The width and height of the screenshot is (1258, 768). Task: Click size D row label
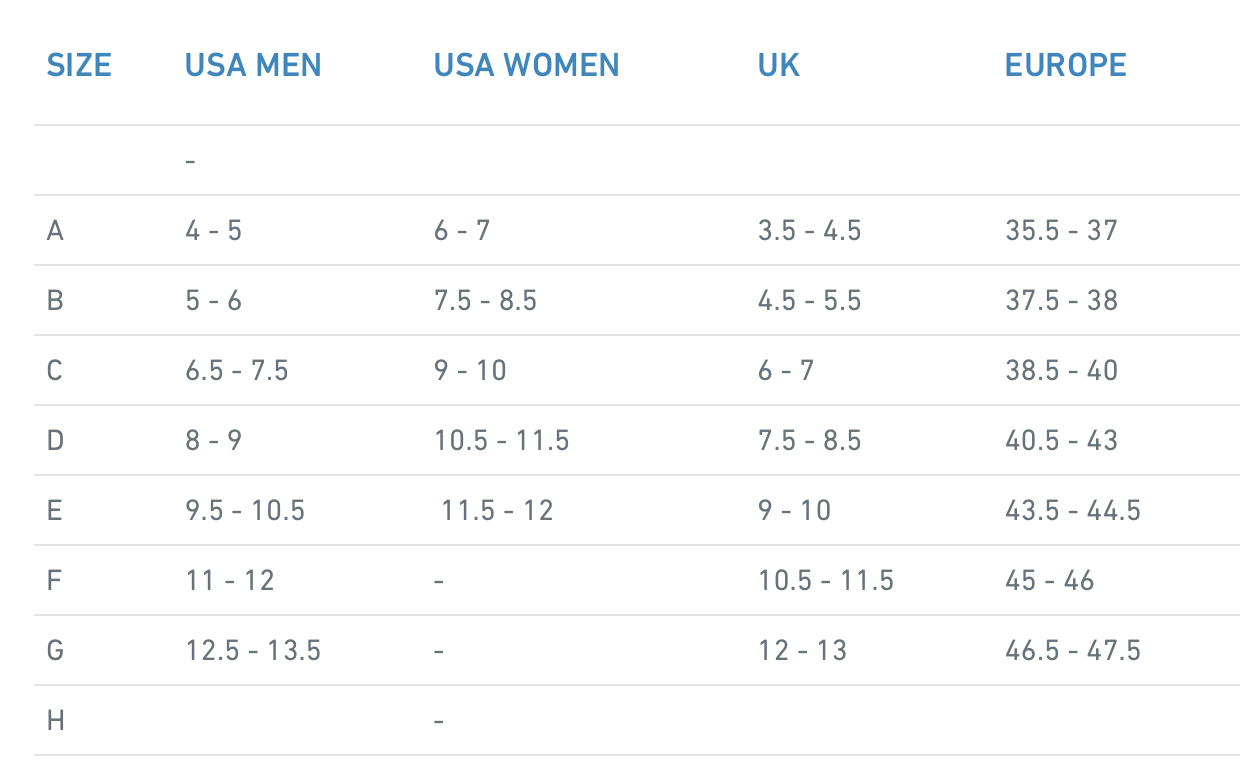tap(55, 440)
